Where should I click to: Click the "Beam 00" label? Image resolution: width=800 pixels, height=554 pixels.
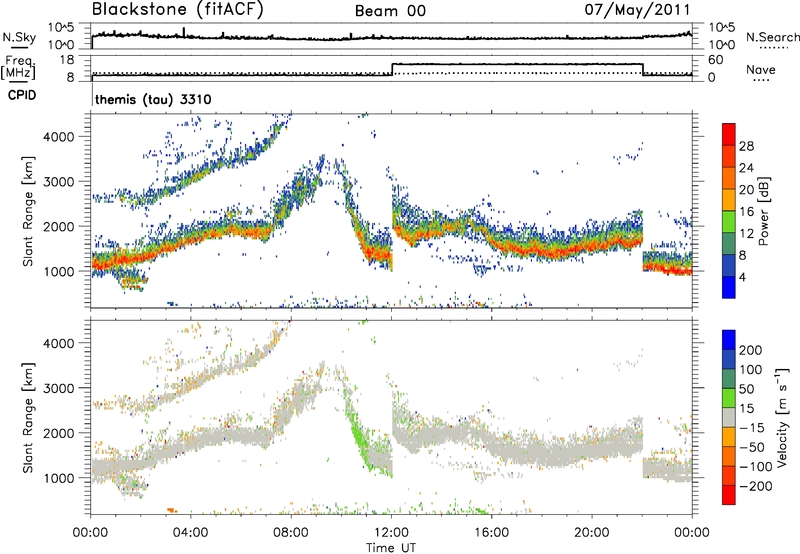tap(390, 11)
